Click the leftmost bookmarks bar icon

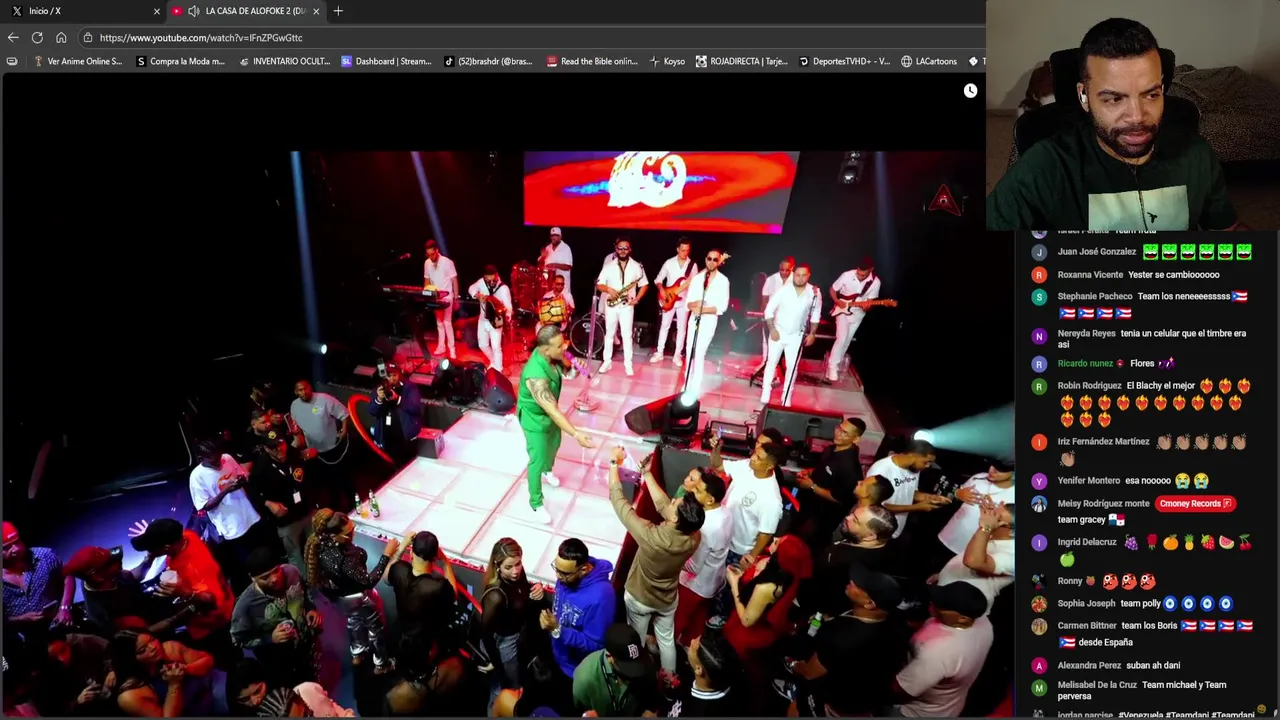[12, 61]
